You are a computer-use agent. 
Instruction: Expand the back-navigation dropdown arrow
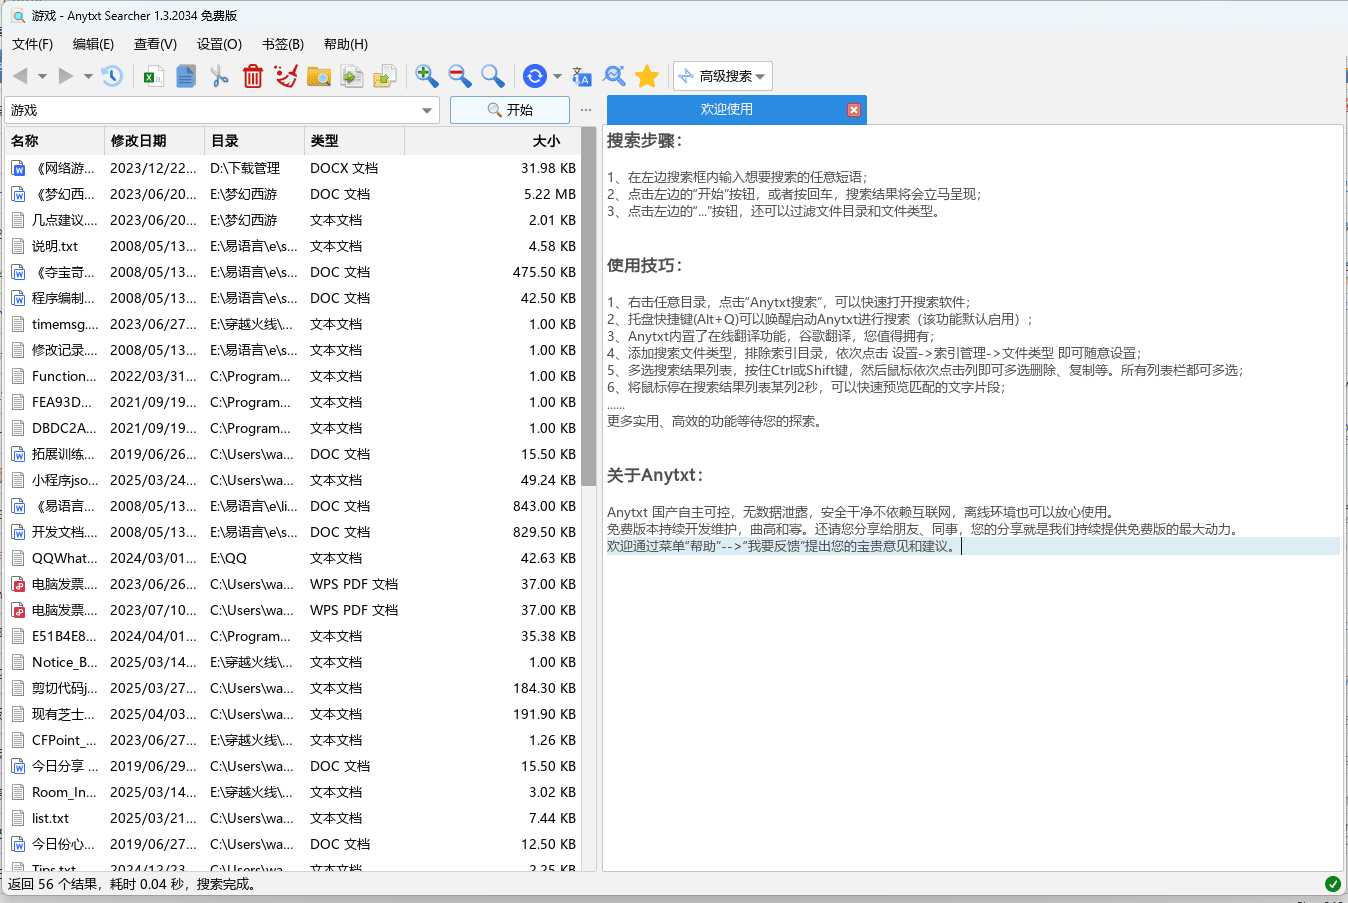(x=40, y=75)
